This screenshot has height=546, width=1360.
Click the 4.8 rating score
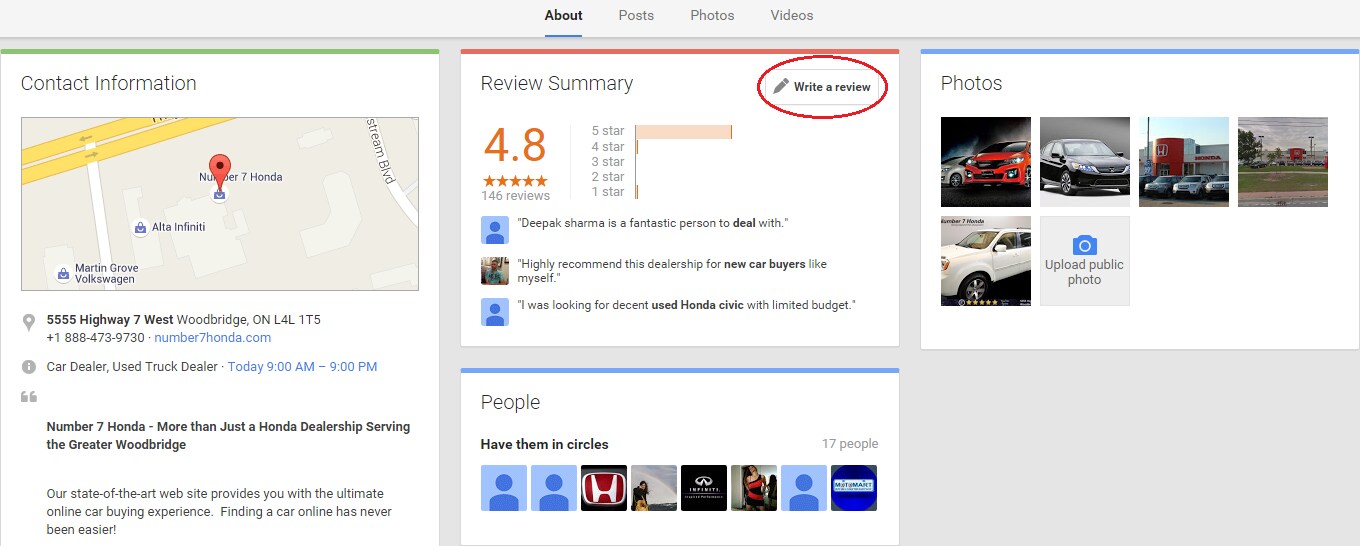pos(515,146)
